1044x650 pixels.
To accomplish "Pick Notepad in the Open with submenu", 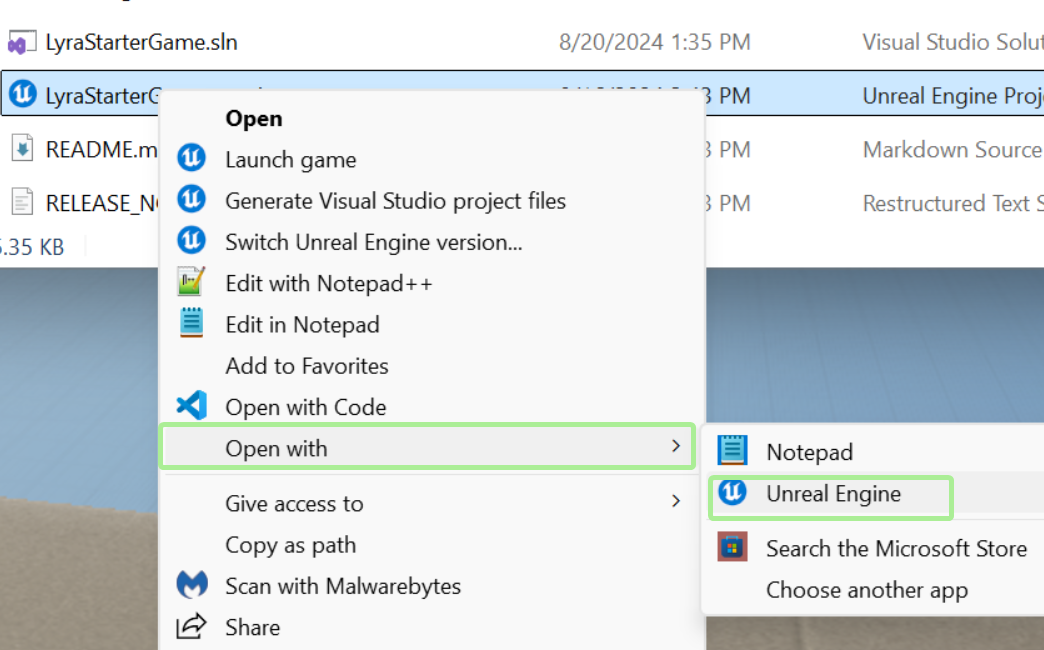I will point(809,453).
